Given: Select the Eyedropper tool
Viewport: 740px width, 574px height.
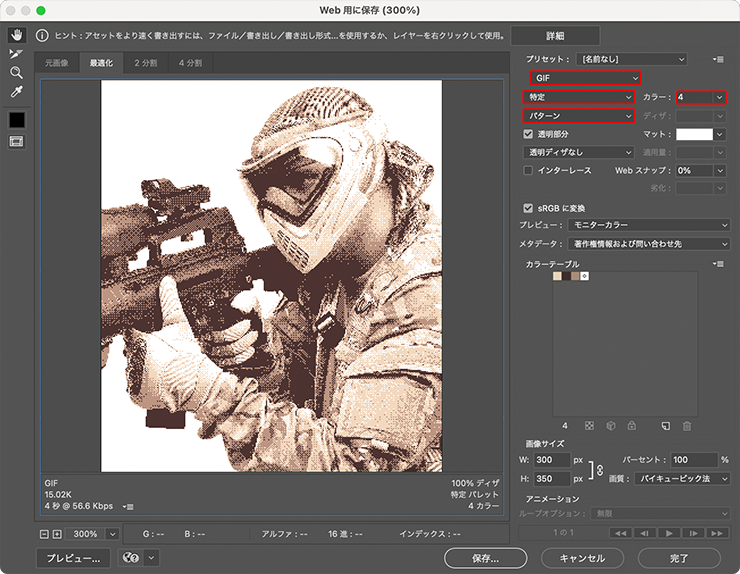Looking at the screenshot, I should point(16,92).
